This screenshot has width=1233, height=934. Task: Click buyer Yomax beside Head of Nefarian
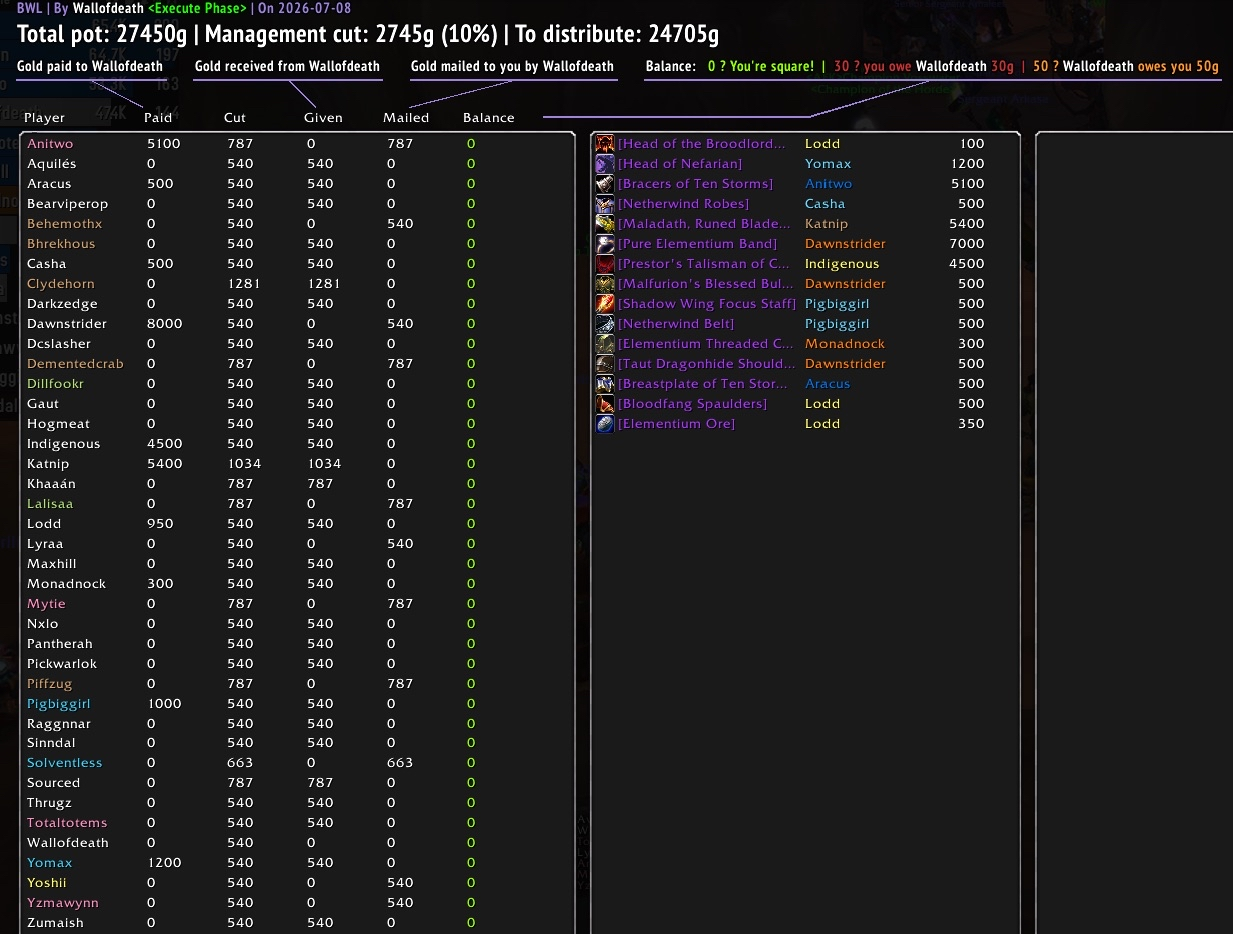click(x=828, y=164)
